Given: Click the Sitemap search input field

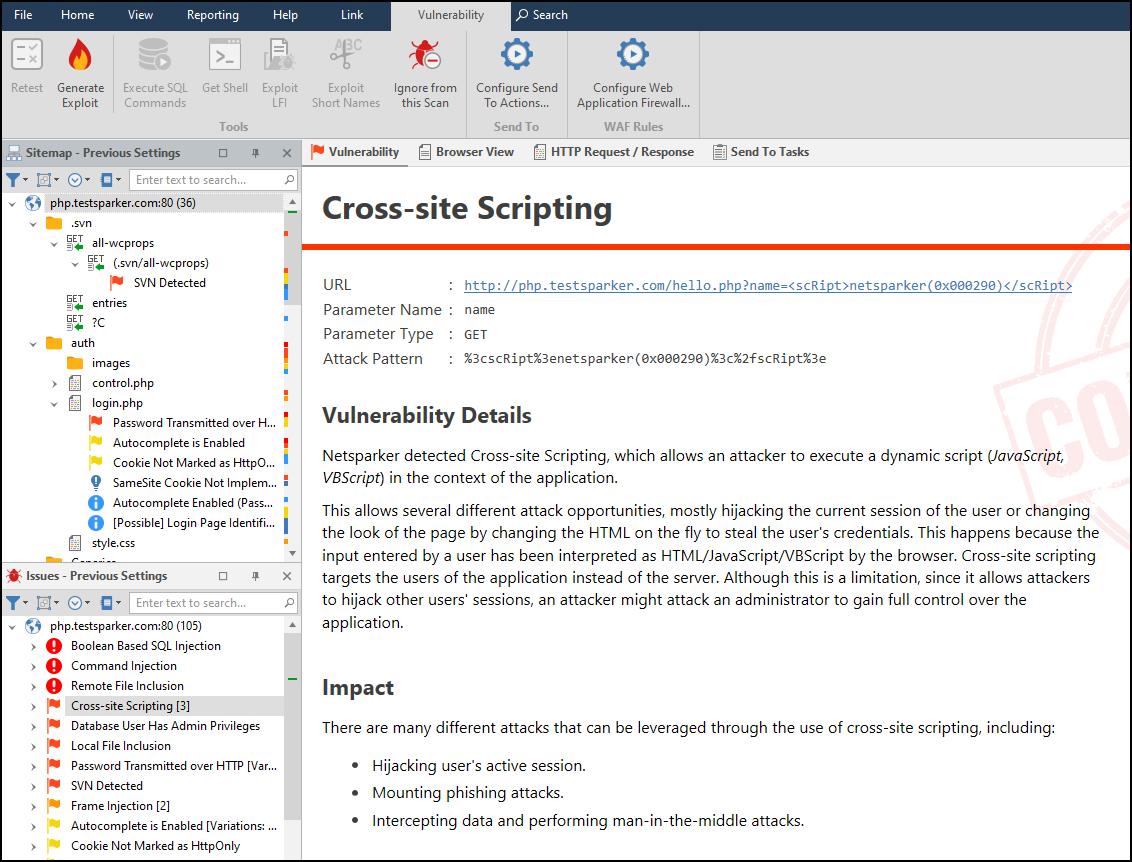Looking at the screenshot, I should coord(212,179).
